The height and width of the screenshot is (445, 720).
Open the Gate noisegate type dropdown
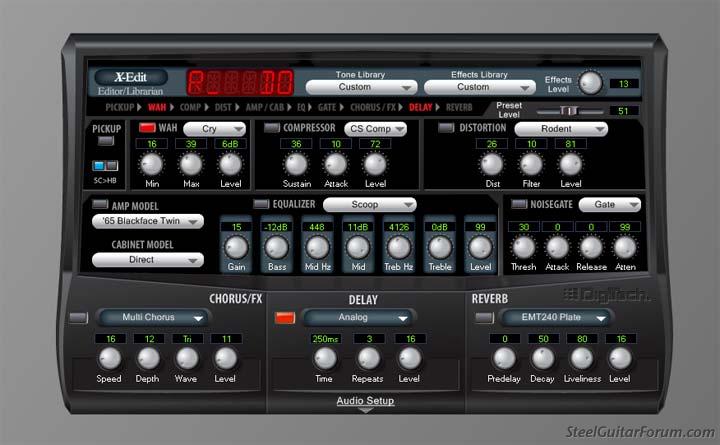point(610,204)
